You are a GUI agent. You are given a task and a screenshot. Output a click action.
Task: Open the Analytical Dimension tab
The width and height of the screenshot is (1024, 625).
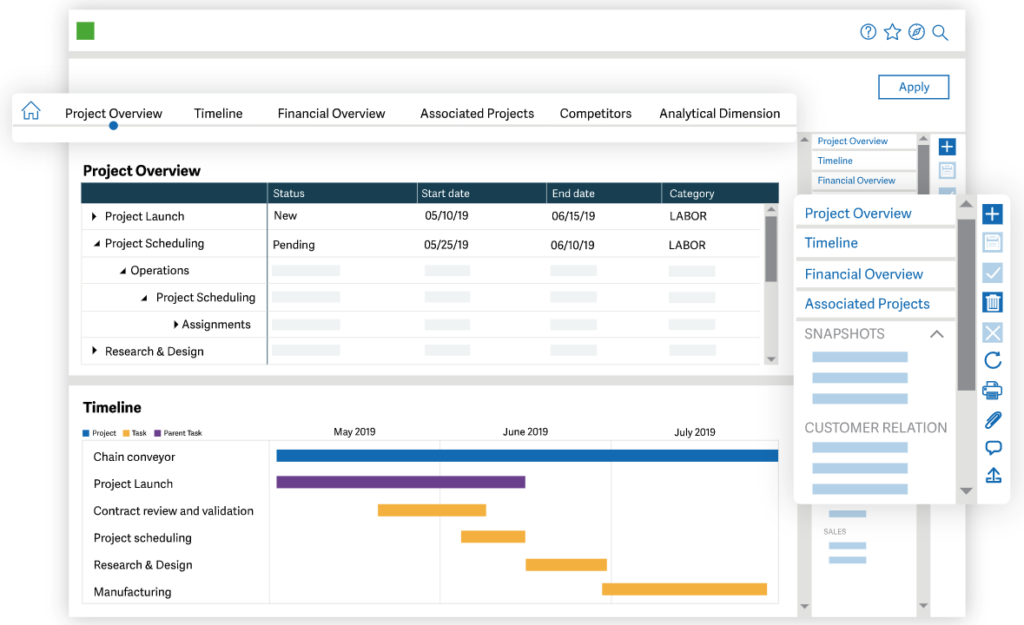pyautogui.click(x=720, y=113)
